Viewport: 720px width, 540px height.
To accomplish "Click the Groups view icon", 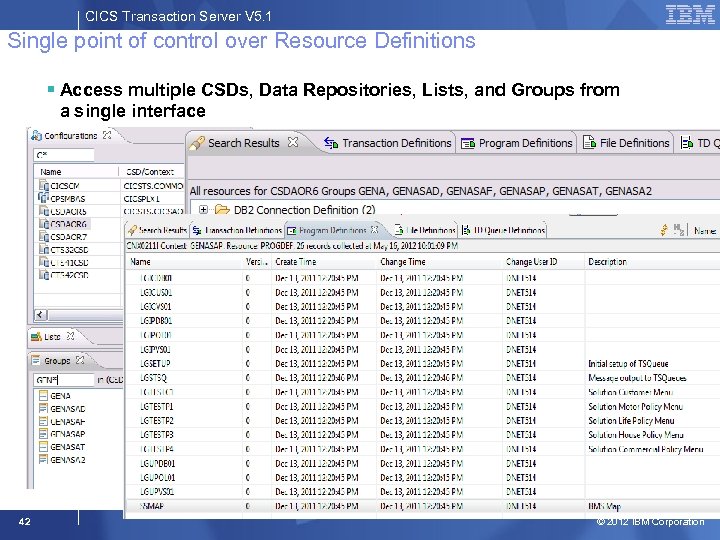I will 36,360.
